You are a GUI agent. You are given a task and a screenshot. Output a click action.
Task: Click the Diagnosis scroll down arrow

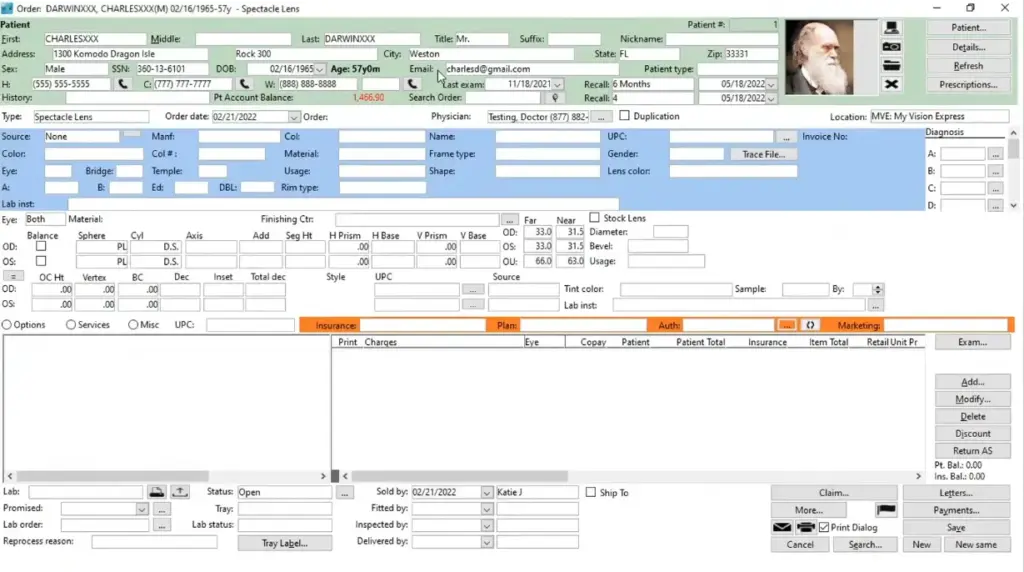[x=1013, y=206]
